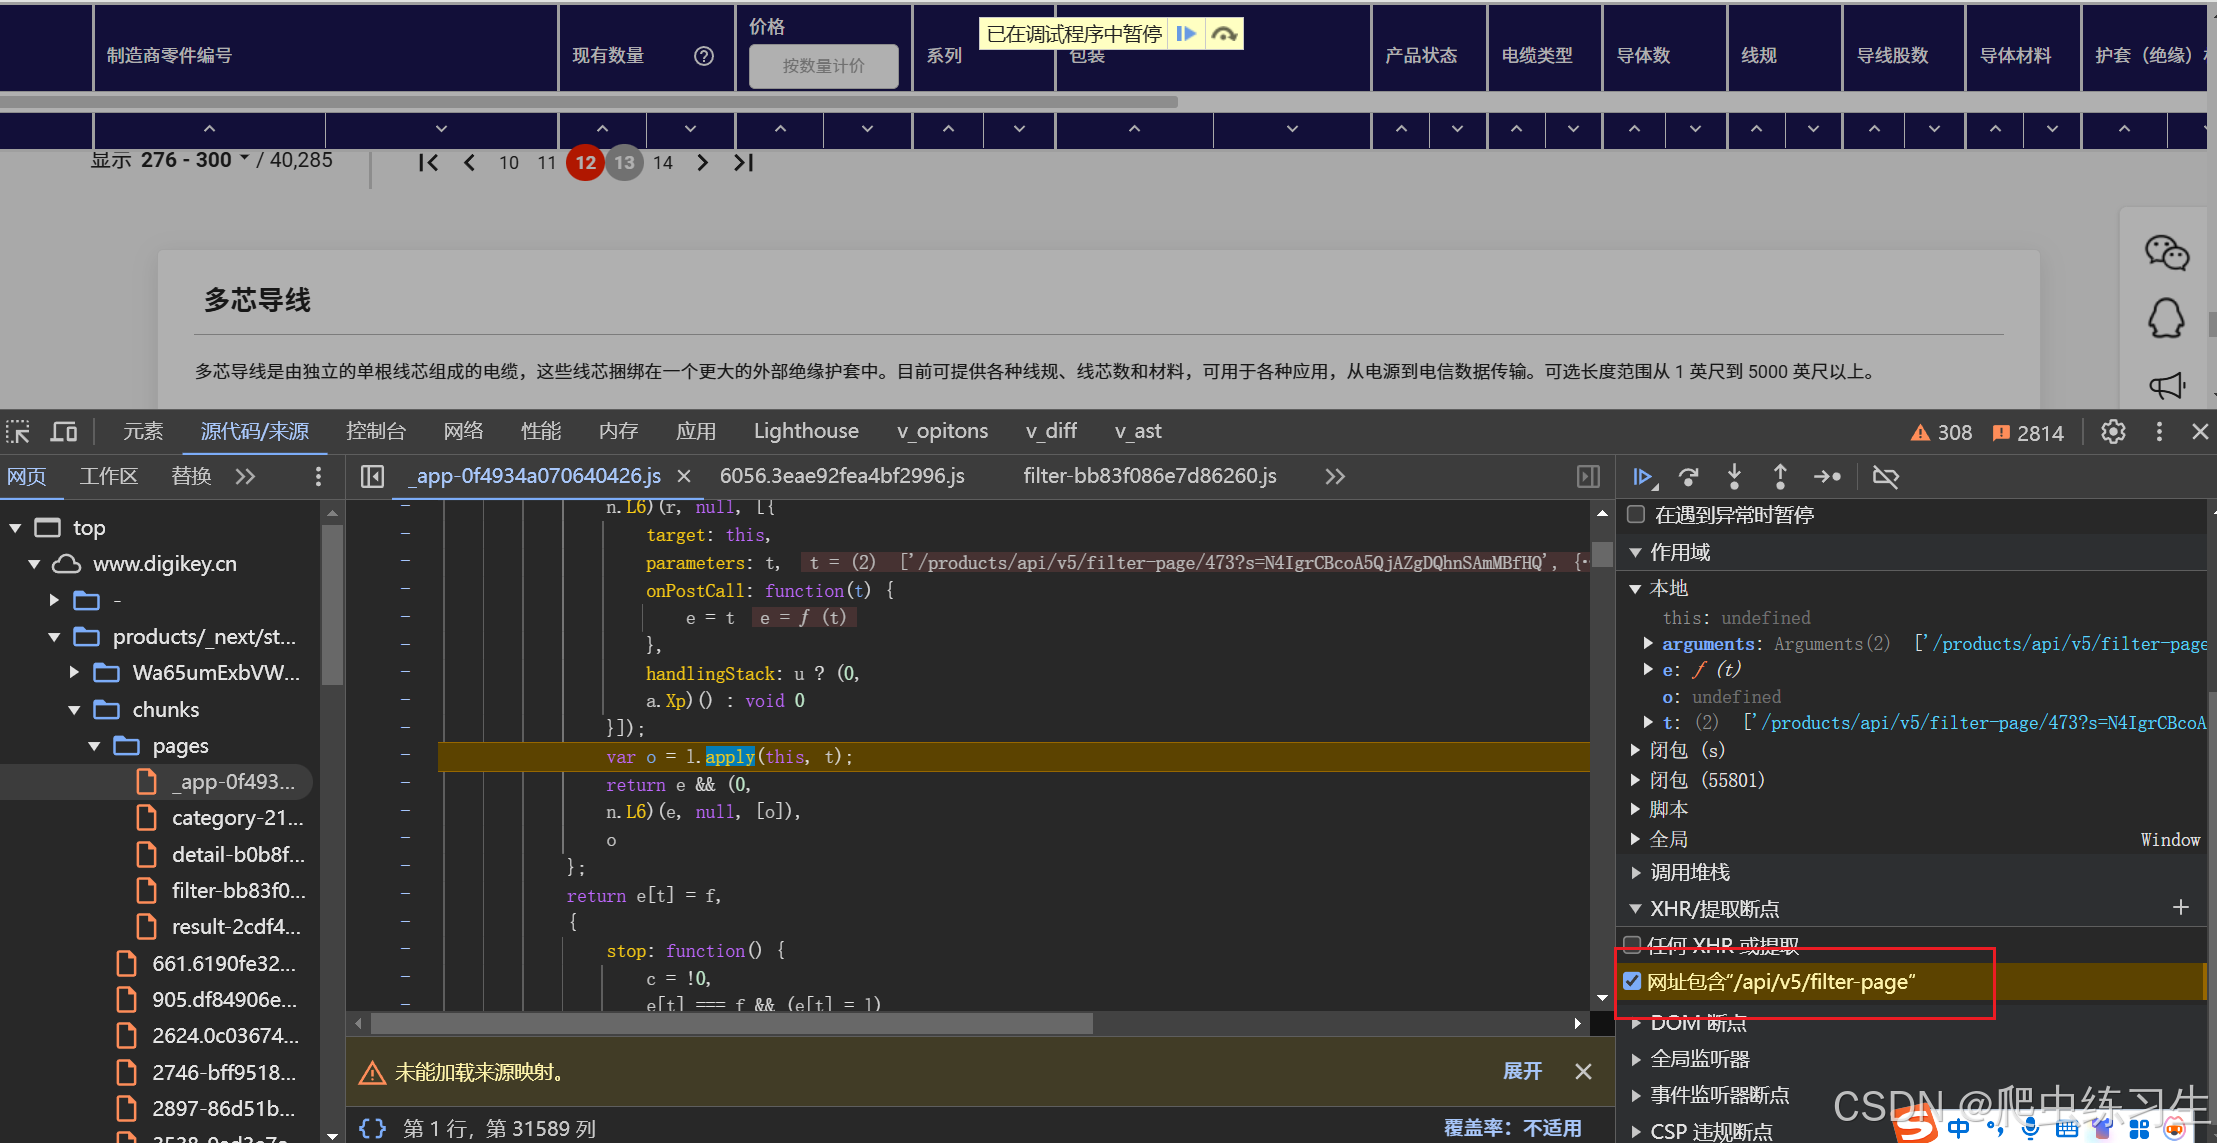Toggle device toolbar icon

(64, 432)
